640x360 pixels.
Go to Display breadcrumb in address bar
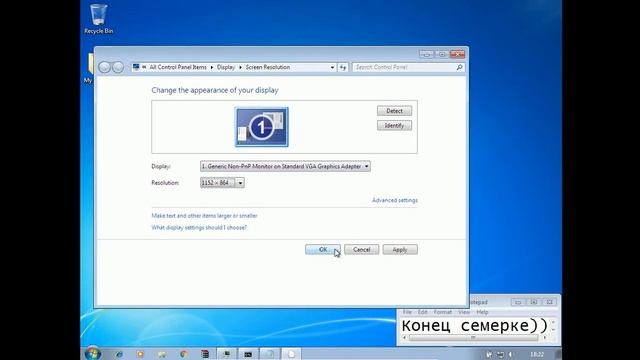226,67
